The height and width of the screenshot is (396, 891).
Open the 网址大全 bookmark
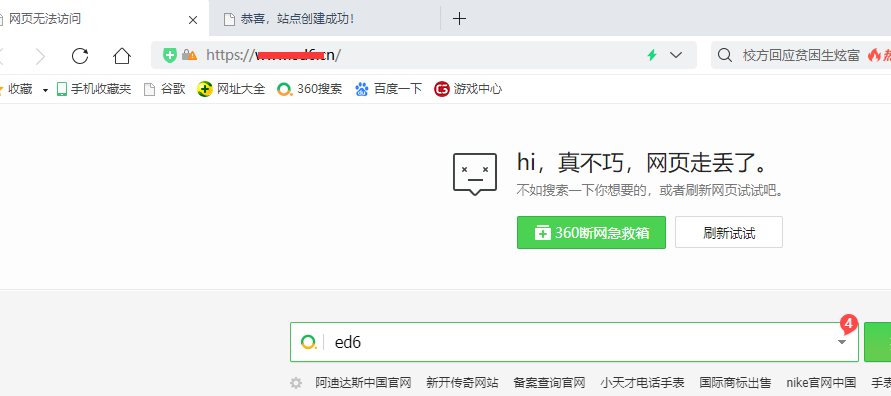[231, 89]
